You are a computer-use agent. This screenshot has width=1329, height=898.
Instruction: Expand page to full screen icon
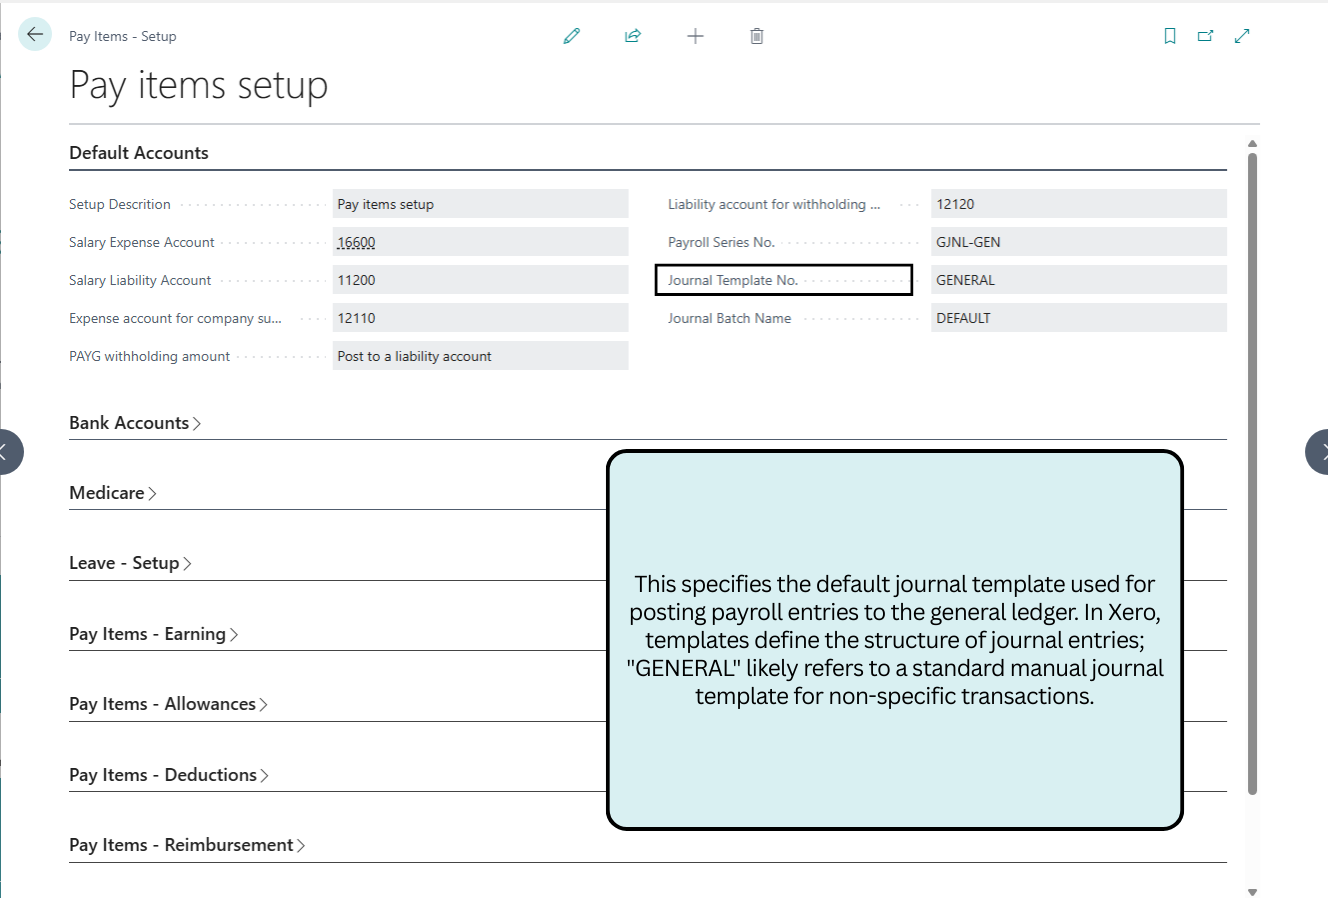(x=1242, y=35)
